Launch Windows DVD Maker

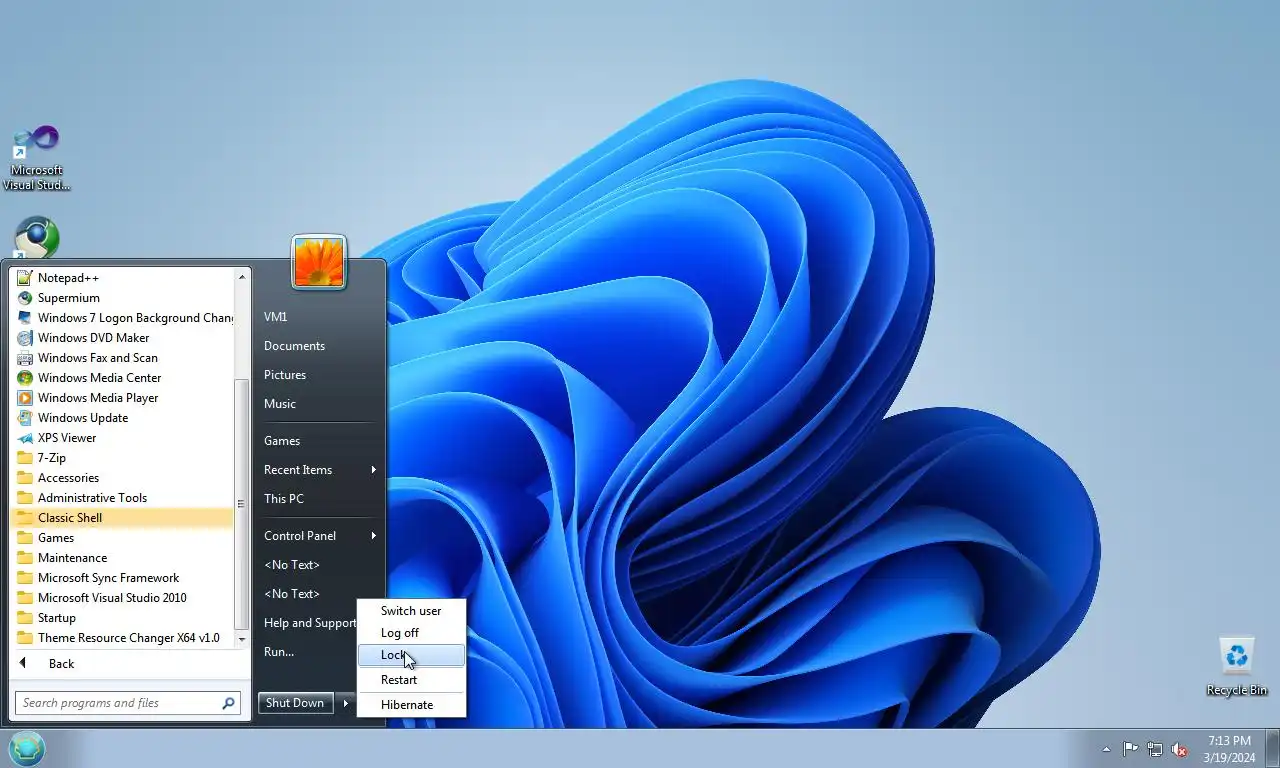[122, 337]
